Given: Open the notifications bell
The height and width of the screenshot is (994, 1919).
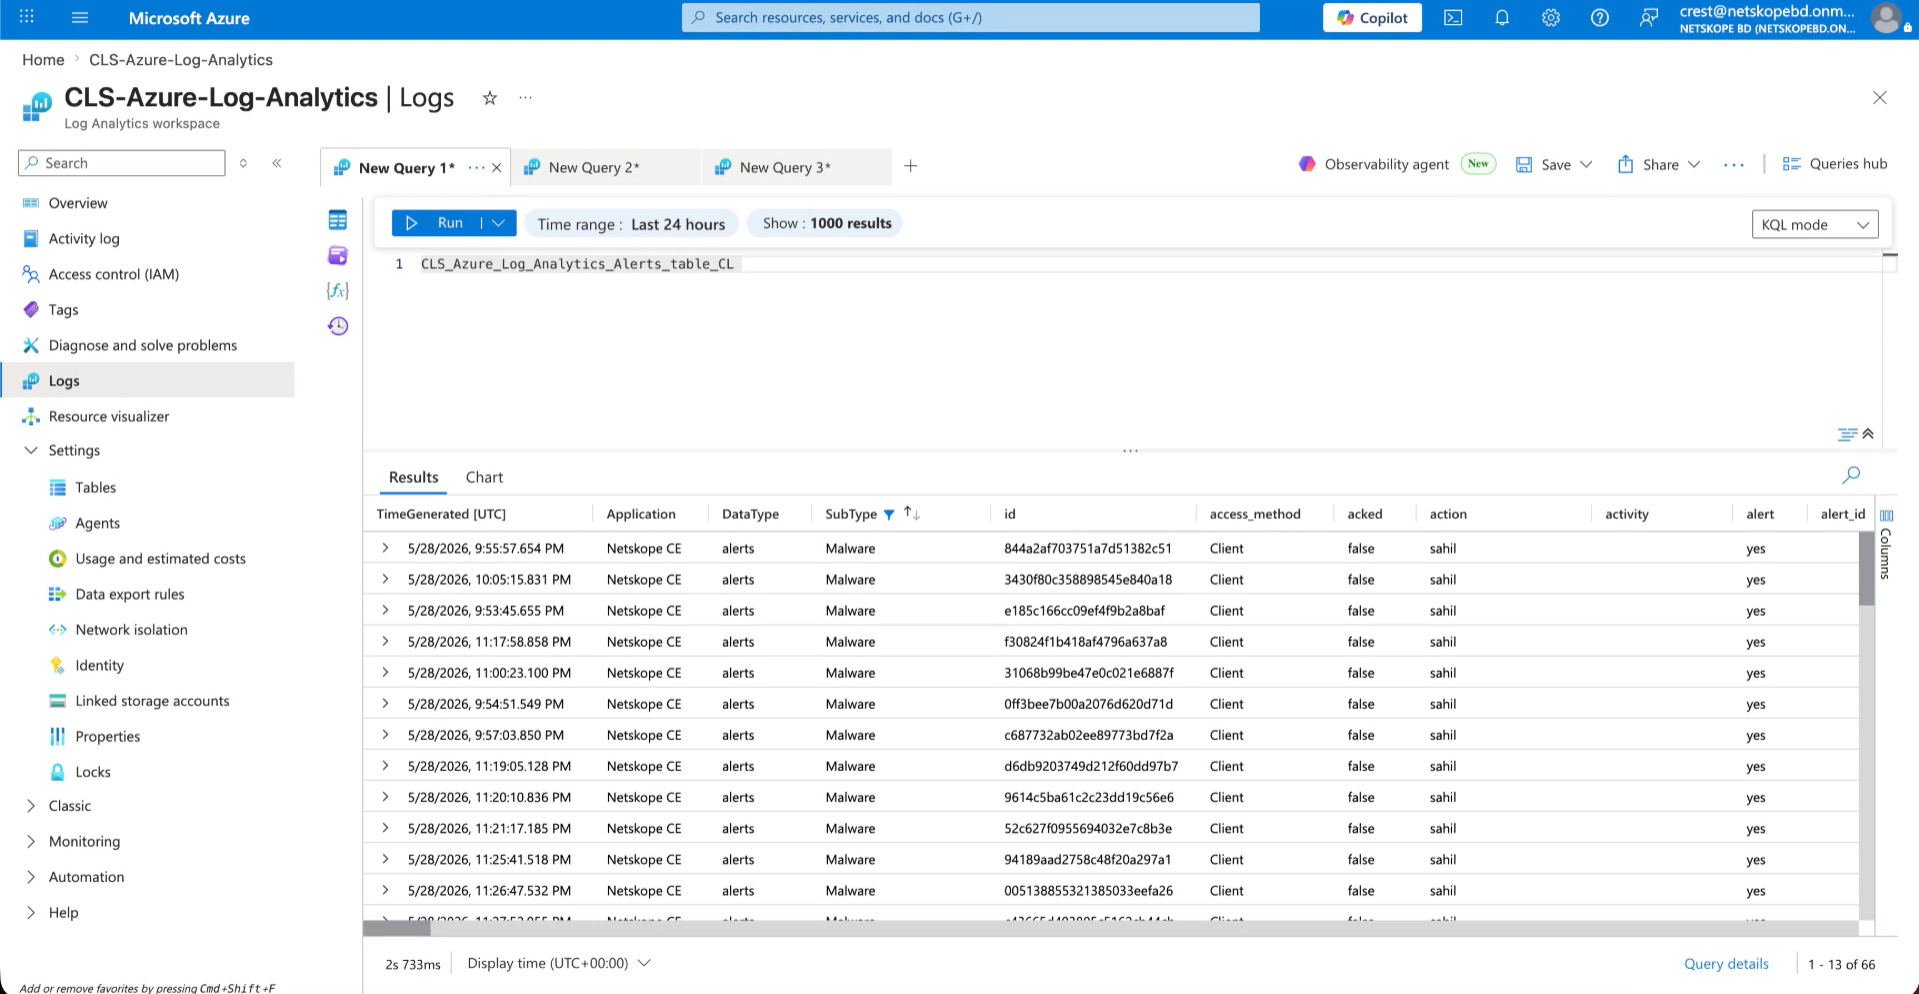Looking at the screenshot, I should tap(1502, 18).
